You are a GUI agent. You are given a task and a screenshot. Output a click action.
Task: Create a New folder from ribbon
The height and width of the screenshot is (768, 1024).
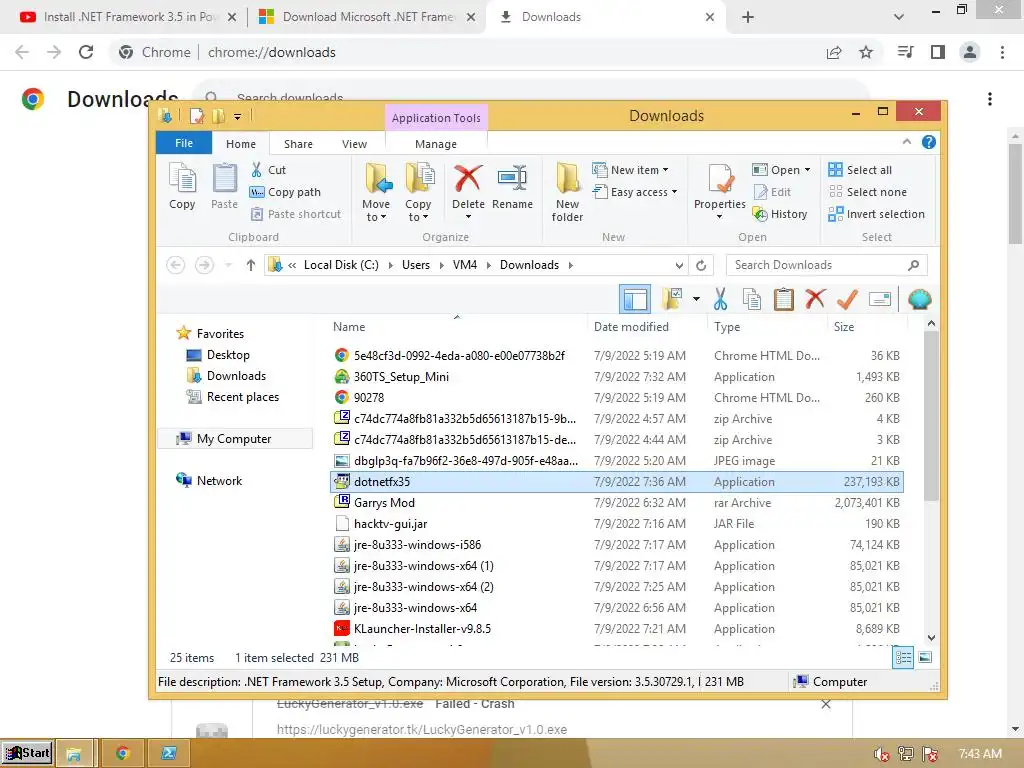[x=567, y=192]
